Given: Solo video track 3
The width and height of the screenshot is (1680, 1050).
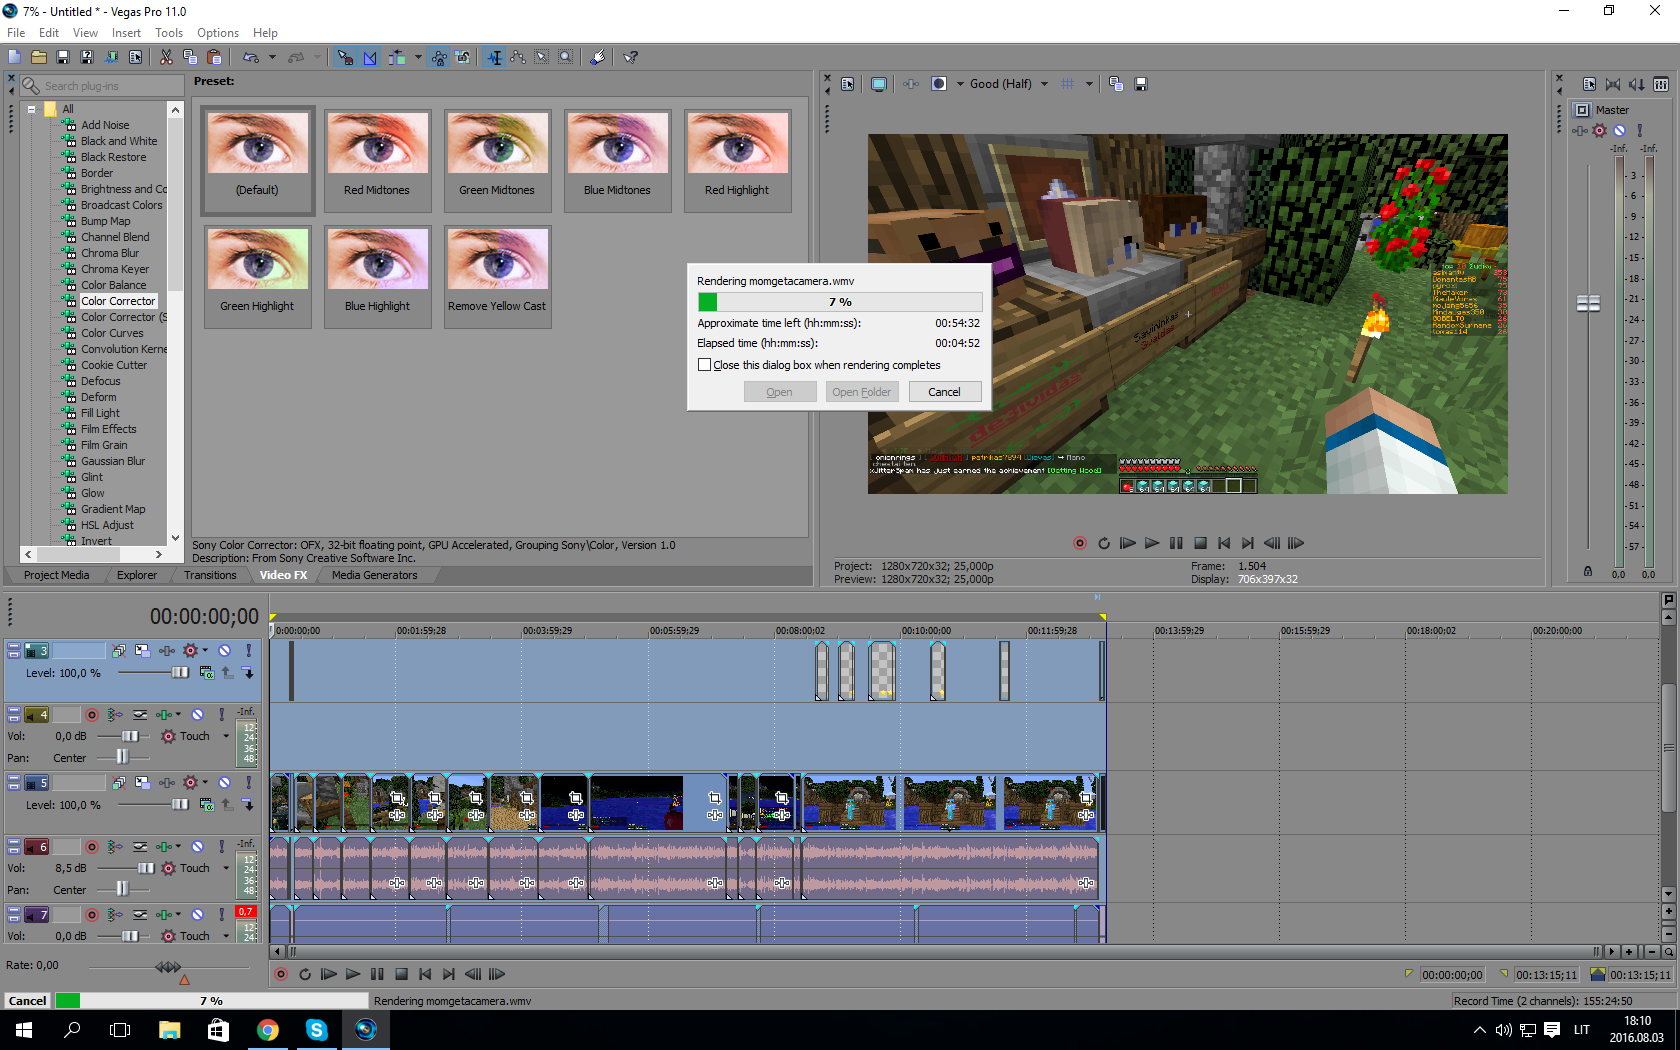Looking at the screenshot, I should click(249, 651).
